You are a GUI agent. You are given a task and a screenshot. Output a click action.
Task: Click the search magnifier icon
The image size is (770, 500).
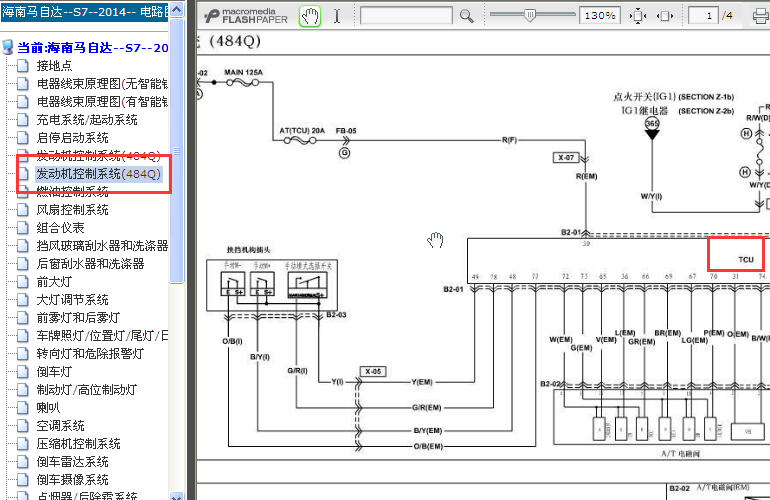tap(467, 16)
